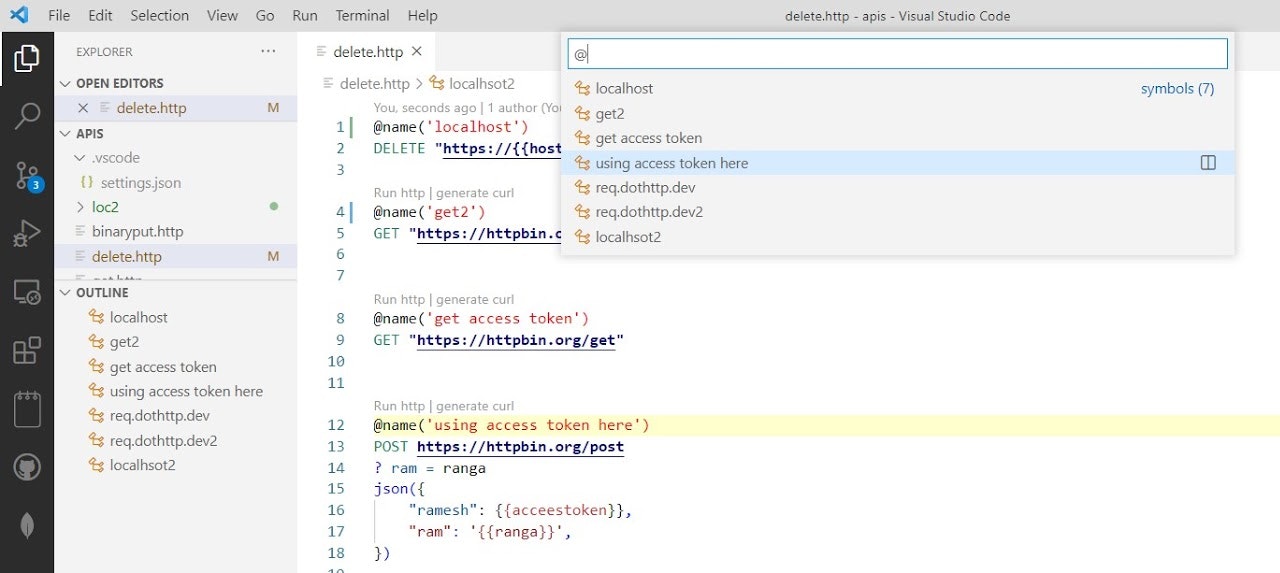Screen dimensions: 1280x573
Task: Select 'localhsot2' in quick pick
Action: pyautogui.click(x=897, y=237)
